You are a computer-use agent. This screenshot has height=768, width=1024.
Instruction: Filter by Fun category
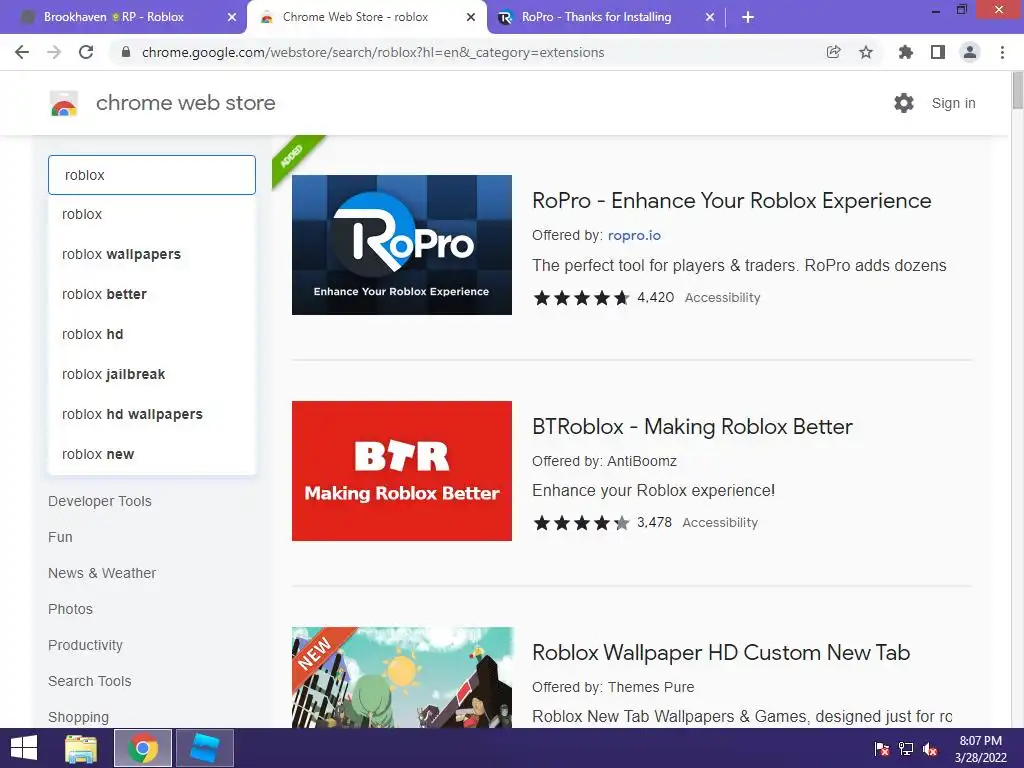60,537
